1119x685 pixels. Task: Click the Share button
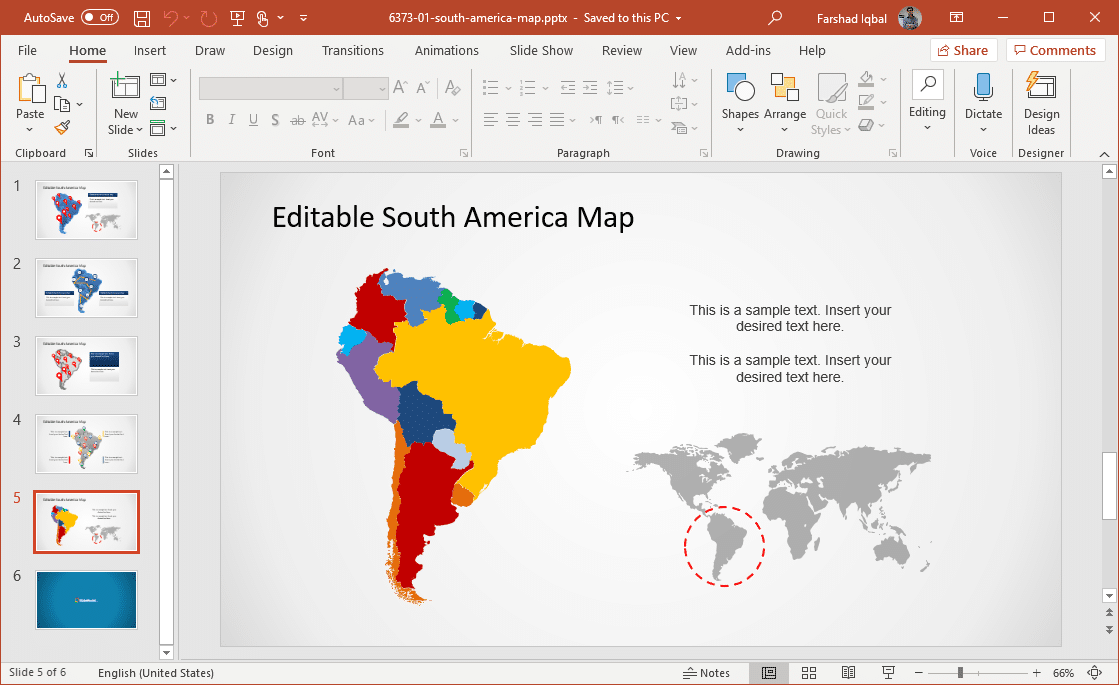pos(963,51)
